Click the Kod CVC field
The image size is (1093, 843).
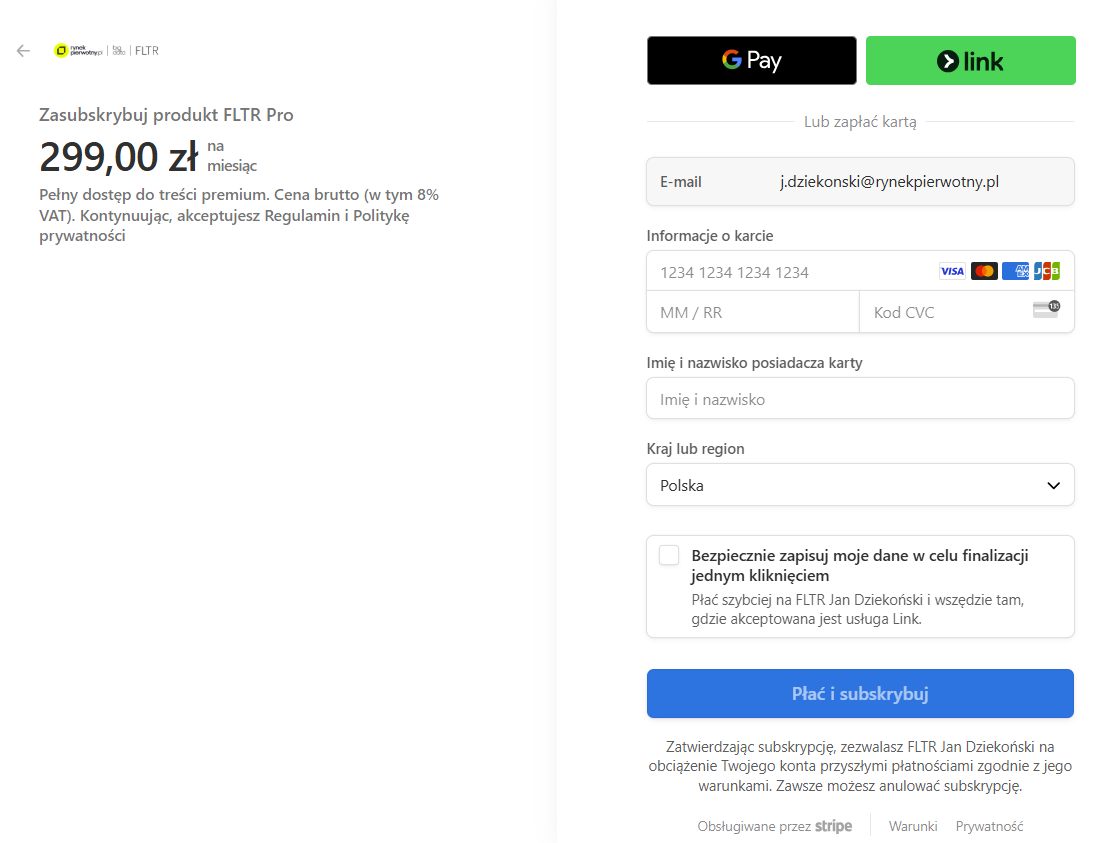tap(945, 312)
